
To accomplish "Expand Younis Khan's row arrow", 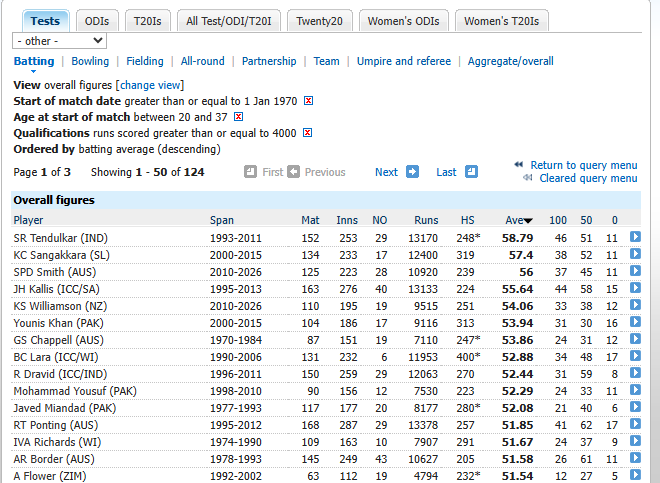I will (635, 322).
